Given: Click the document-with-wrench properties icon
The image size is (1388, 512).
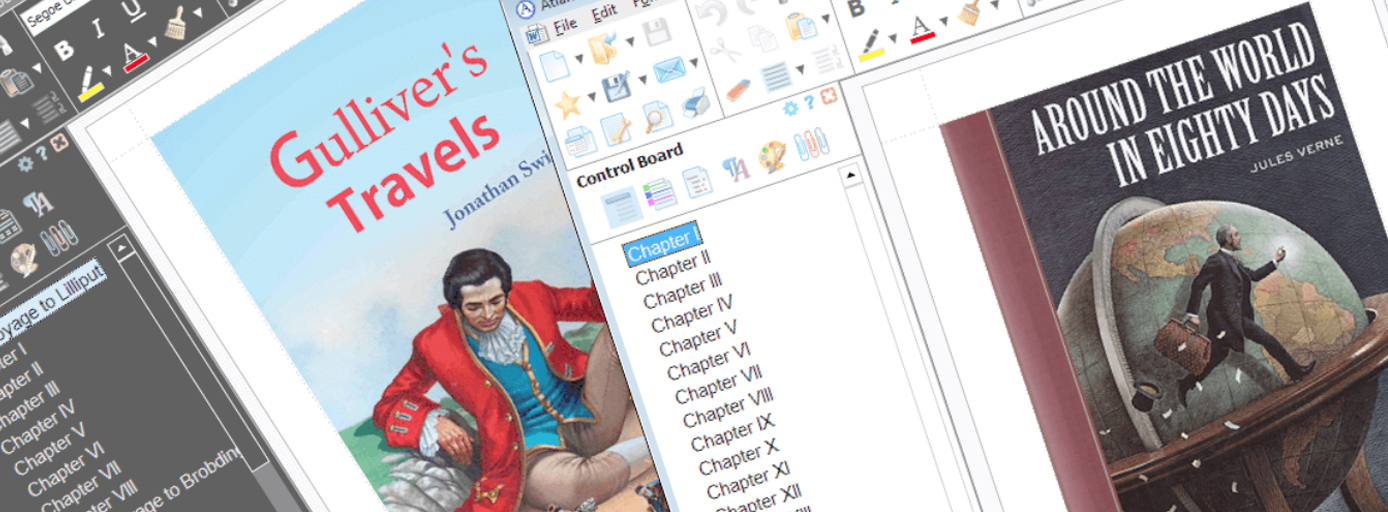Looking at the screenshot, I should [615, 129].
